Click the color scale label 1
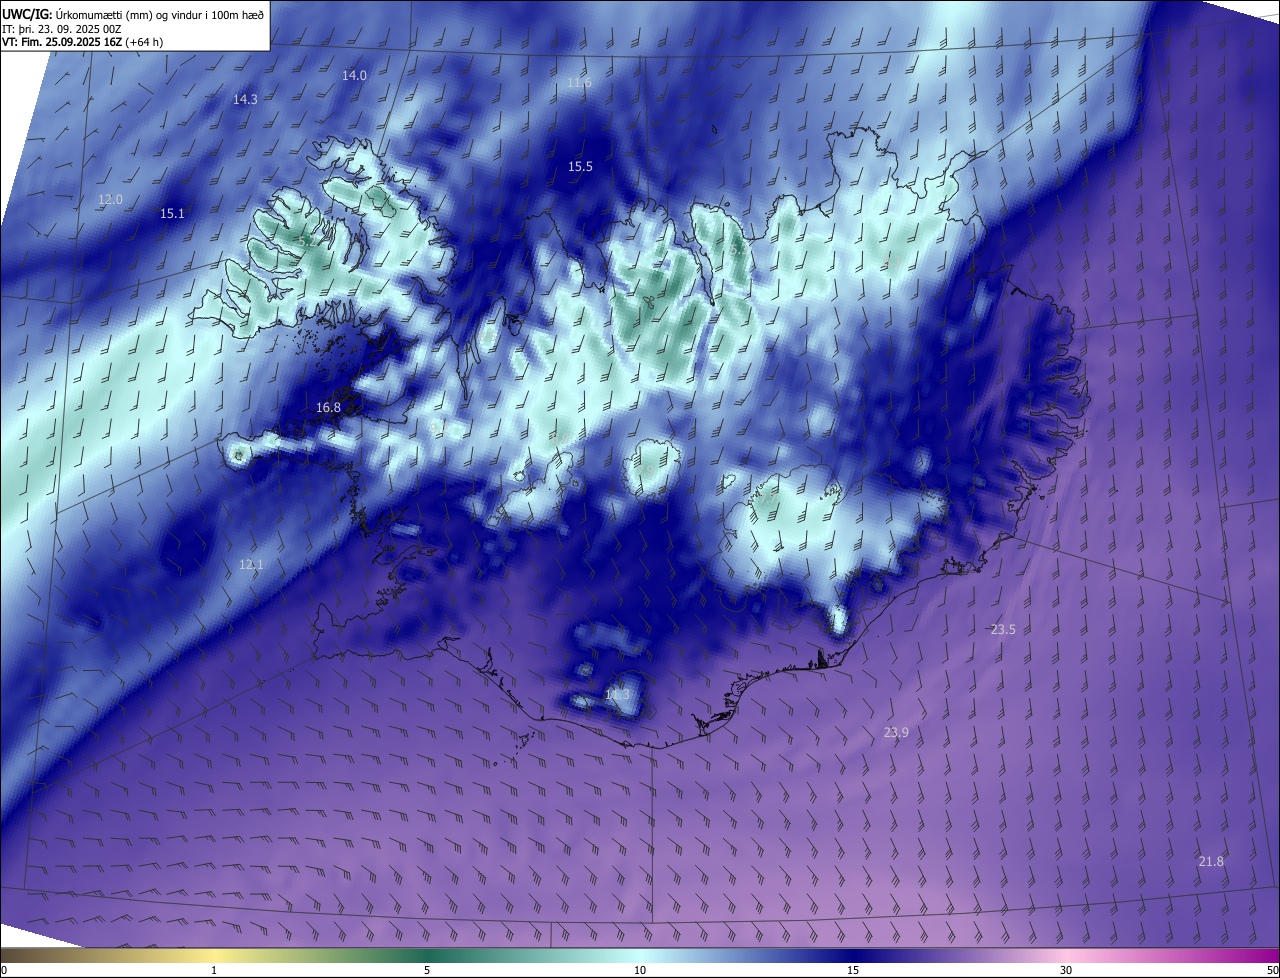 coord(214,971)
